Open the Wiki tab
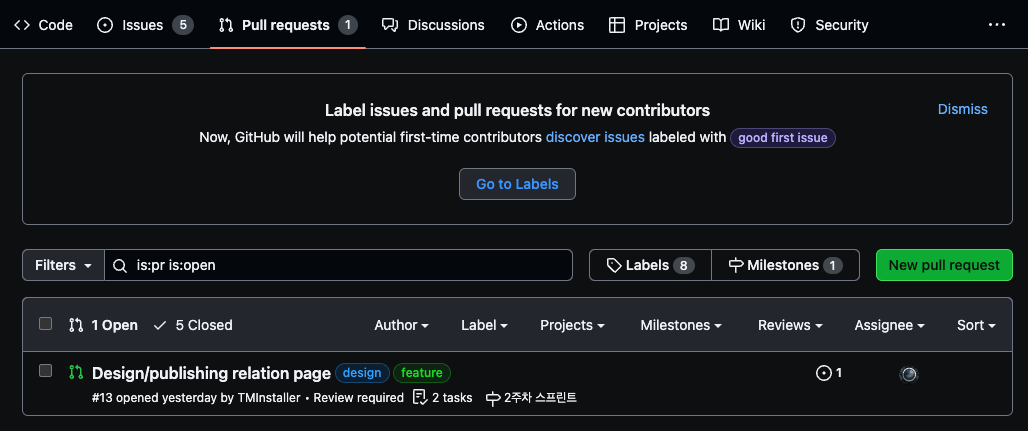 click(739, 25)
